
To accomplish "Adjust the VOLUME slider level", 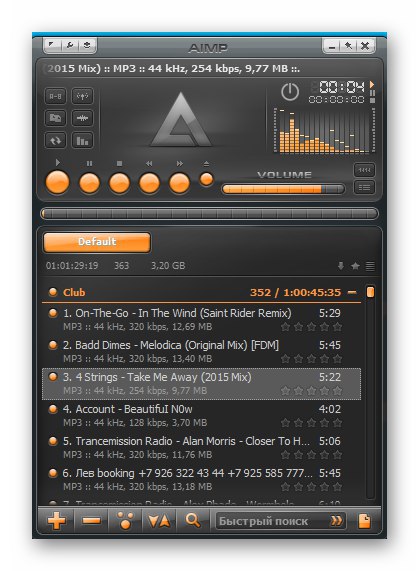I will tap(283, 189).
